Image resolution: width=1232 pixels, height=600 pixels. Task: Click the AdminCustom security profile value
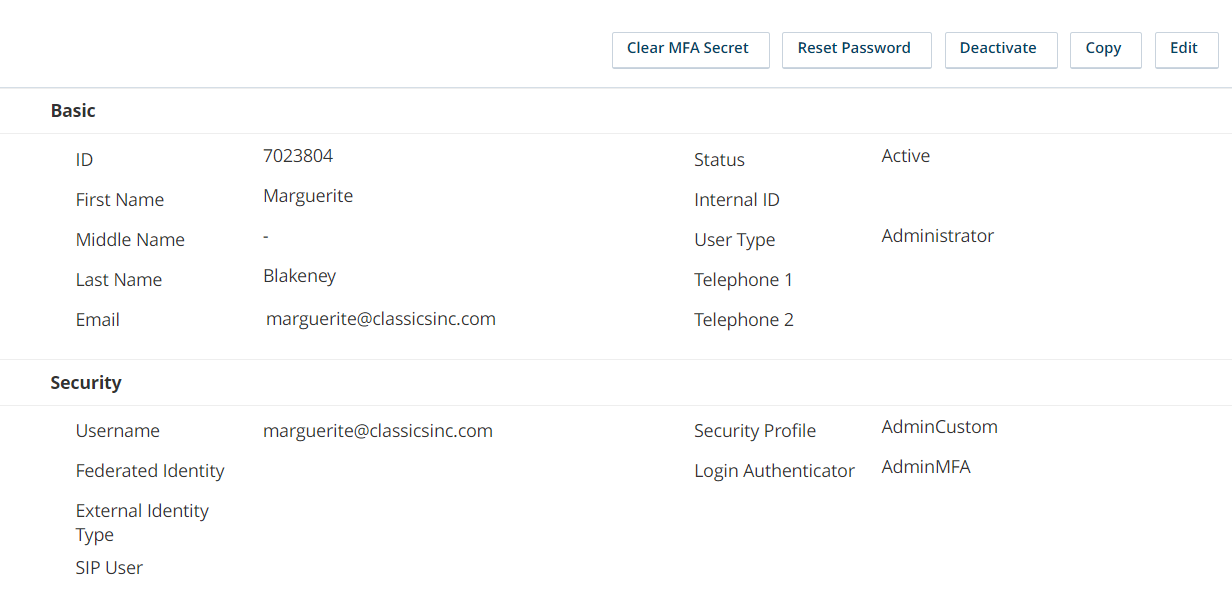point(940,427)
